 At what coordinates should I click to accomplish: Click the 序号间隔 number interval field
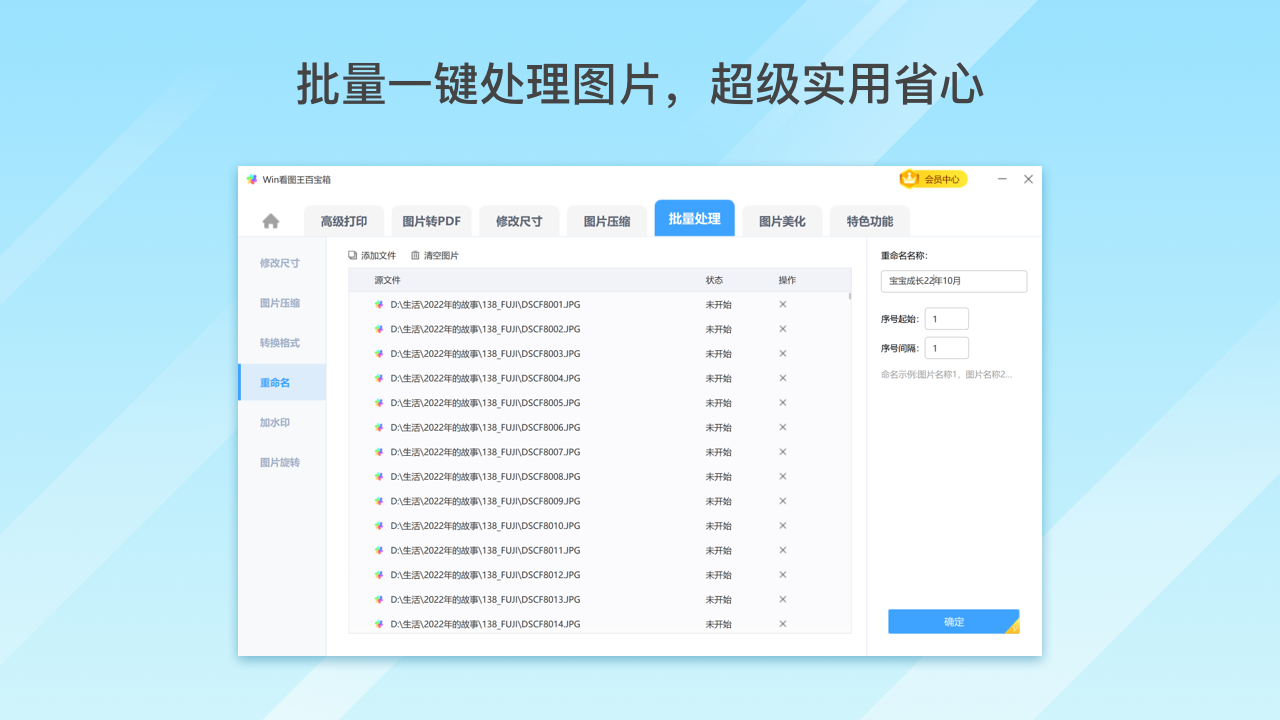click(x=946, y=347)
